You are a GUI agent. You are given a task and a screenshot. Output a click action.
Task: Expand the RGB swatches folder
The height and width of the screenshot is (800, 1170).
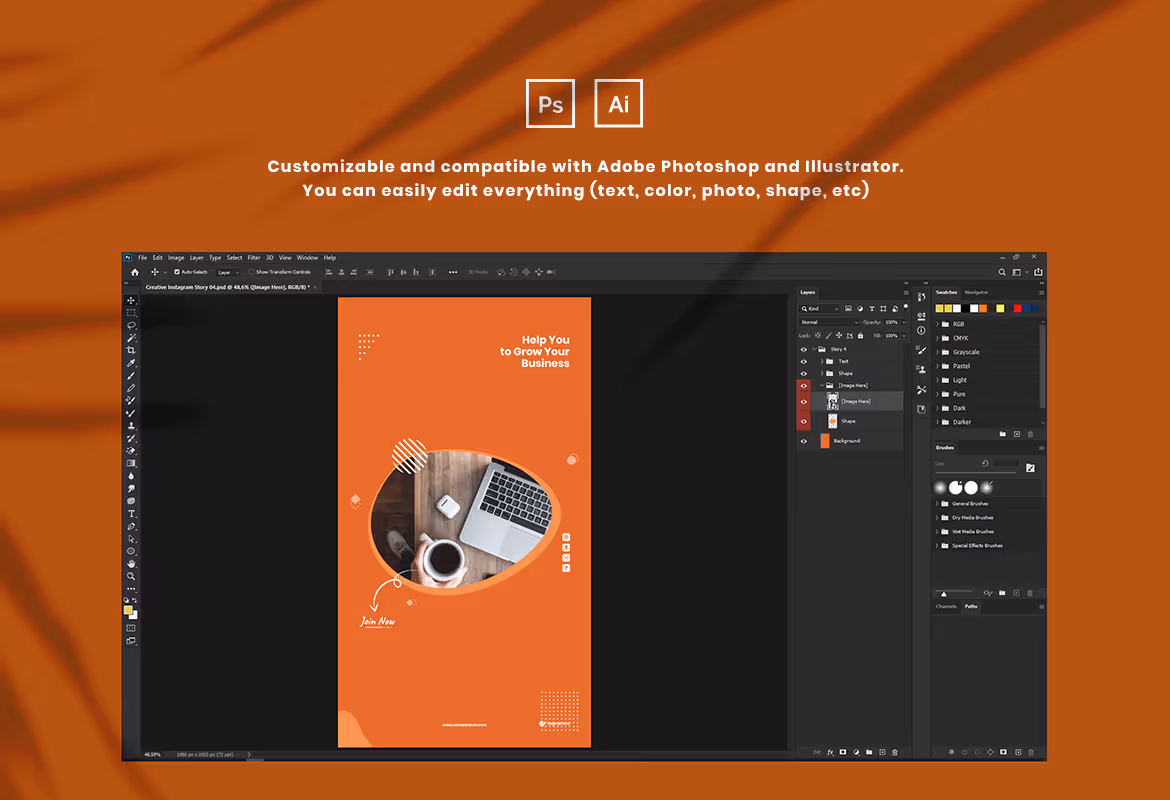[x=938, y=324]
